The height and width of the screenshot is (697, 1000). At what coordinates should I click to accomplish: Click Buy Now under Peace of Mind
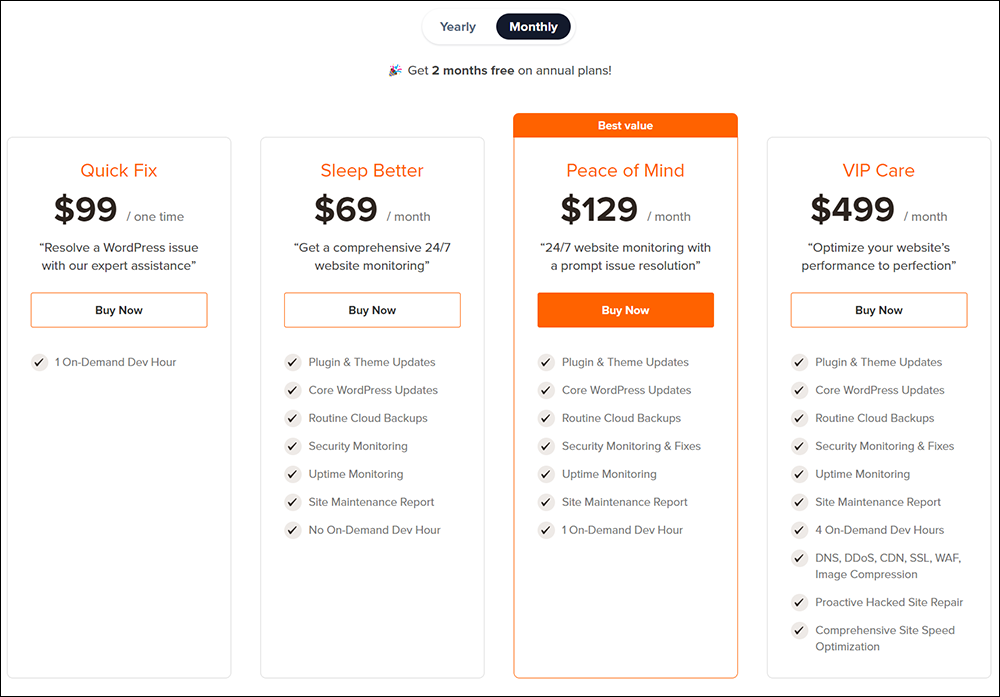click(625, 310)
